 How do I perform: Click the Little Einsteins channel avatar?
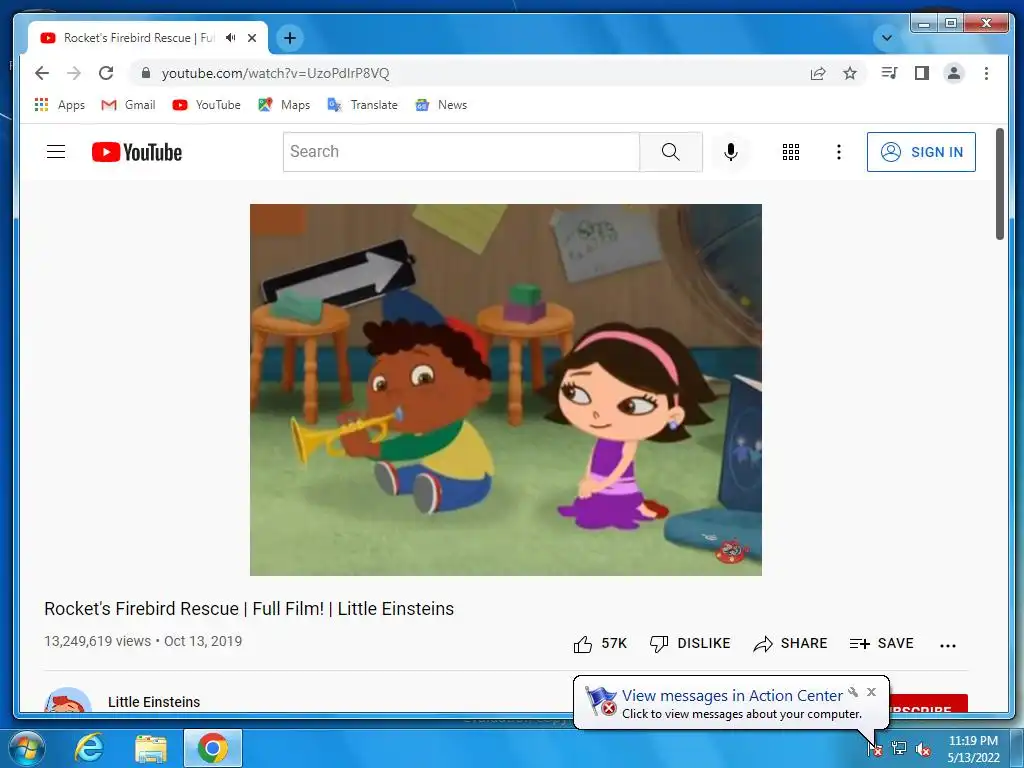[67, 700]
